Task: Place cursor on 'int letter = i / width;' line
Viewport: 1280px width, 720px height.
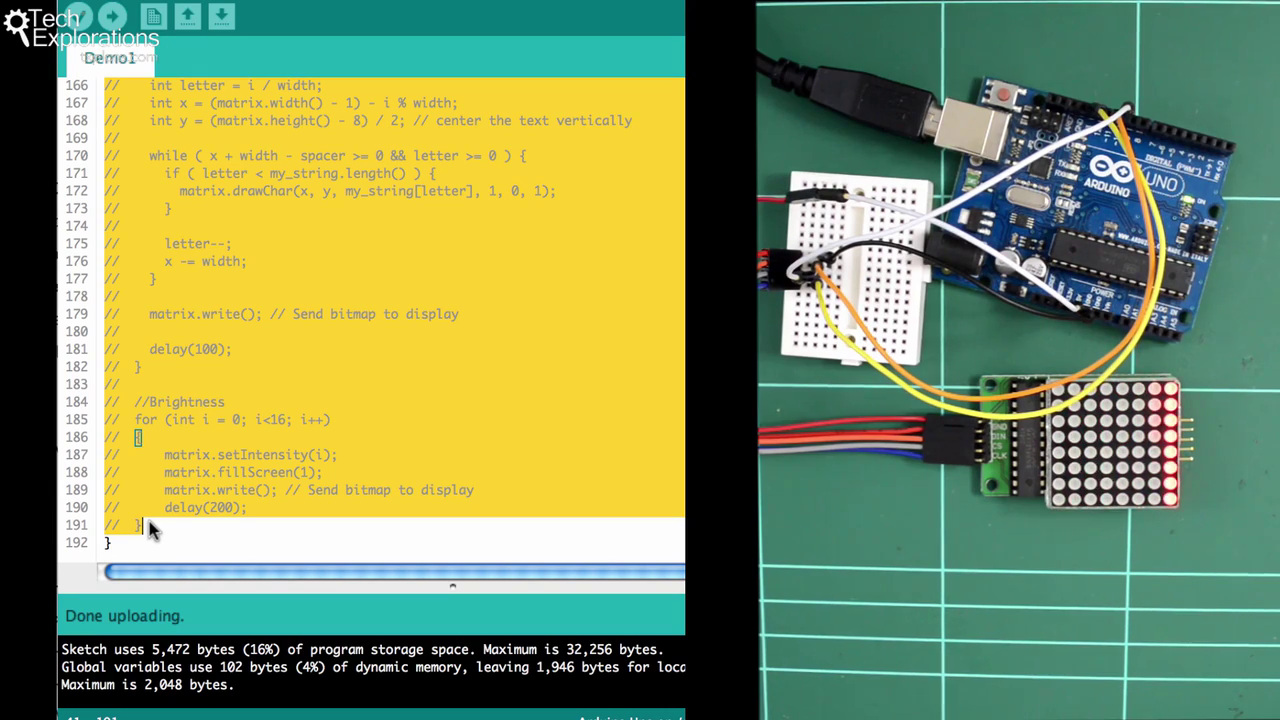Action: [235, 85]
